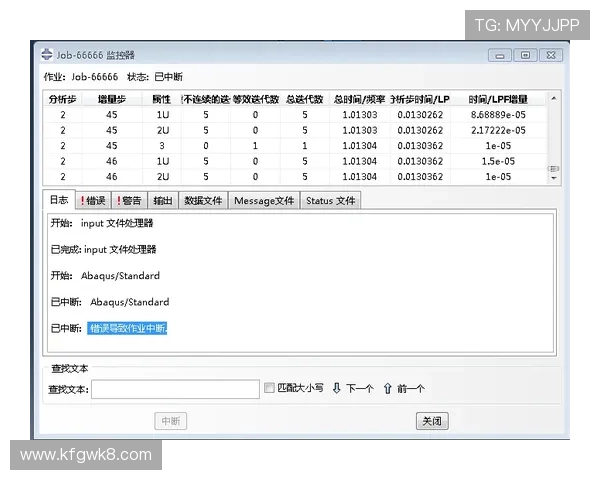Open the 错误 errors tab
This screenshot has width=600, height=480.
coord(93,201)
